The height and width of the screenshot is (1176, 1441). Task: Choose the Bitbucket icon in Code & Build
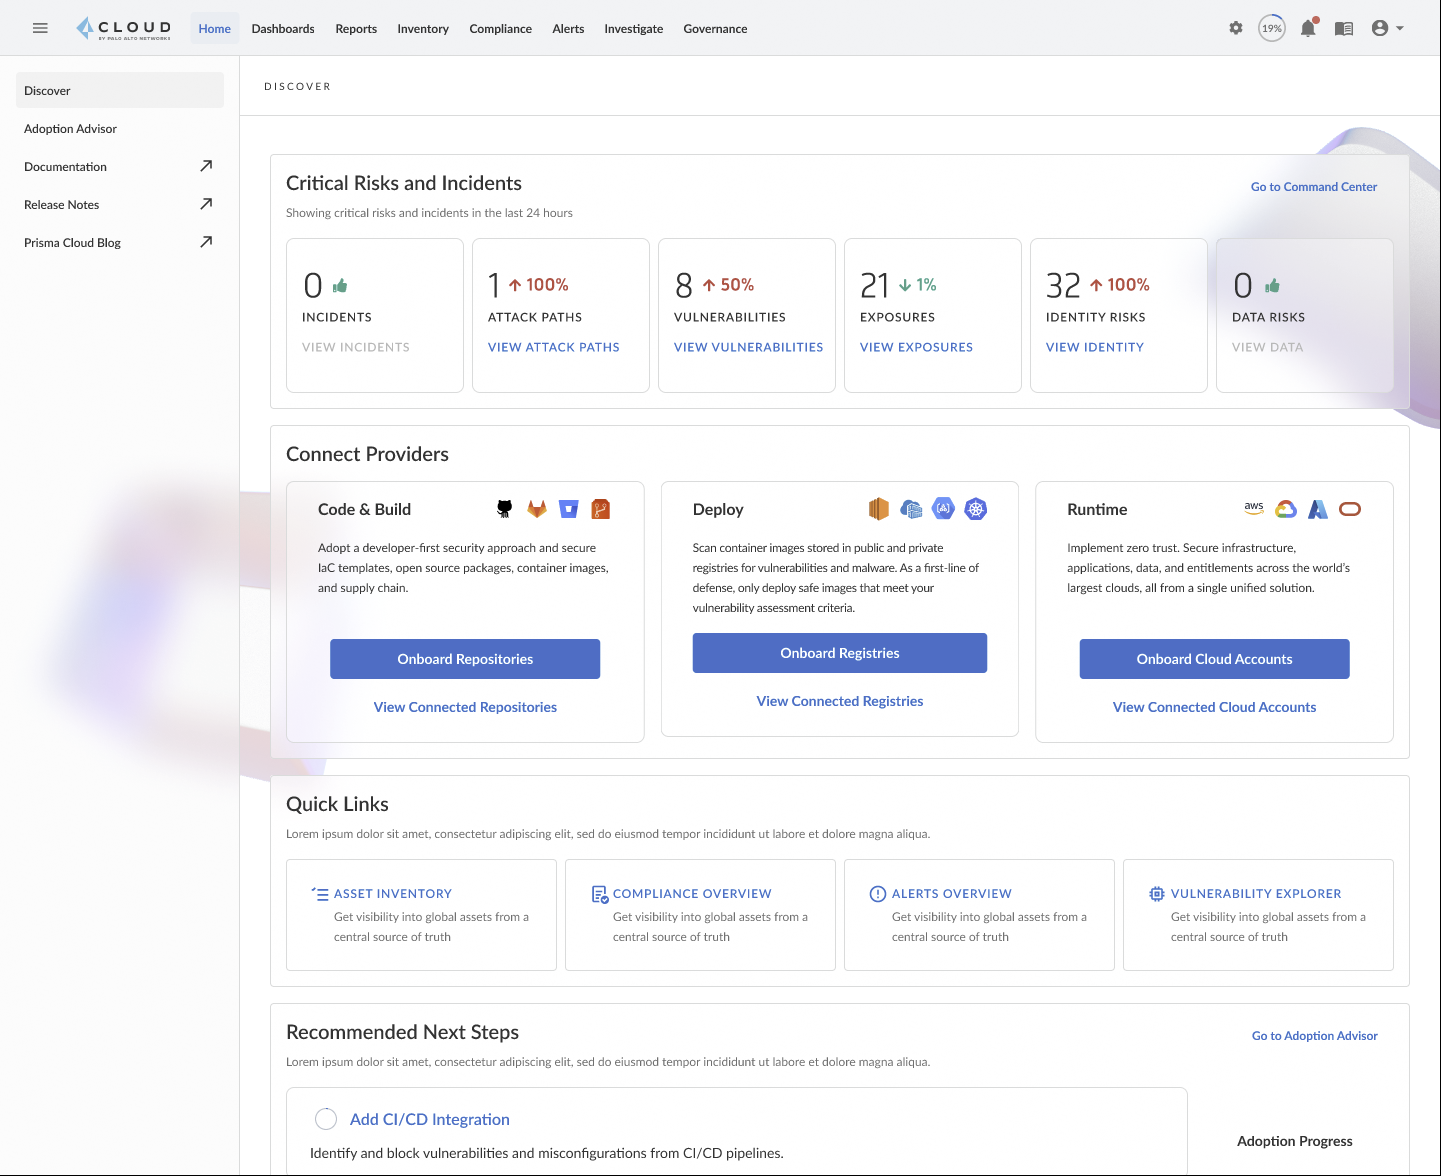point(569,508)
